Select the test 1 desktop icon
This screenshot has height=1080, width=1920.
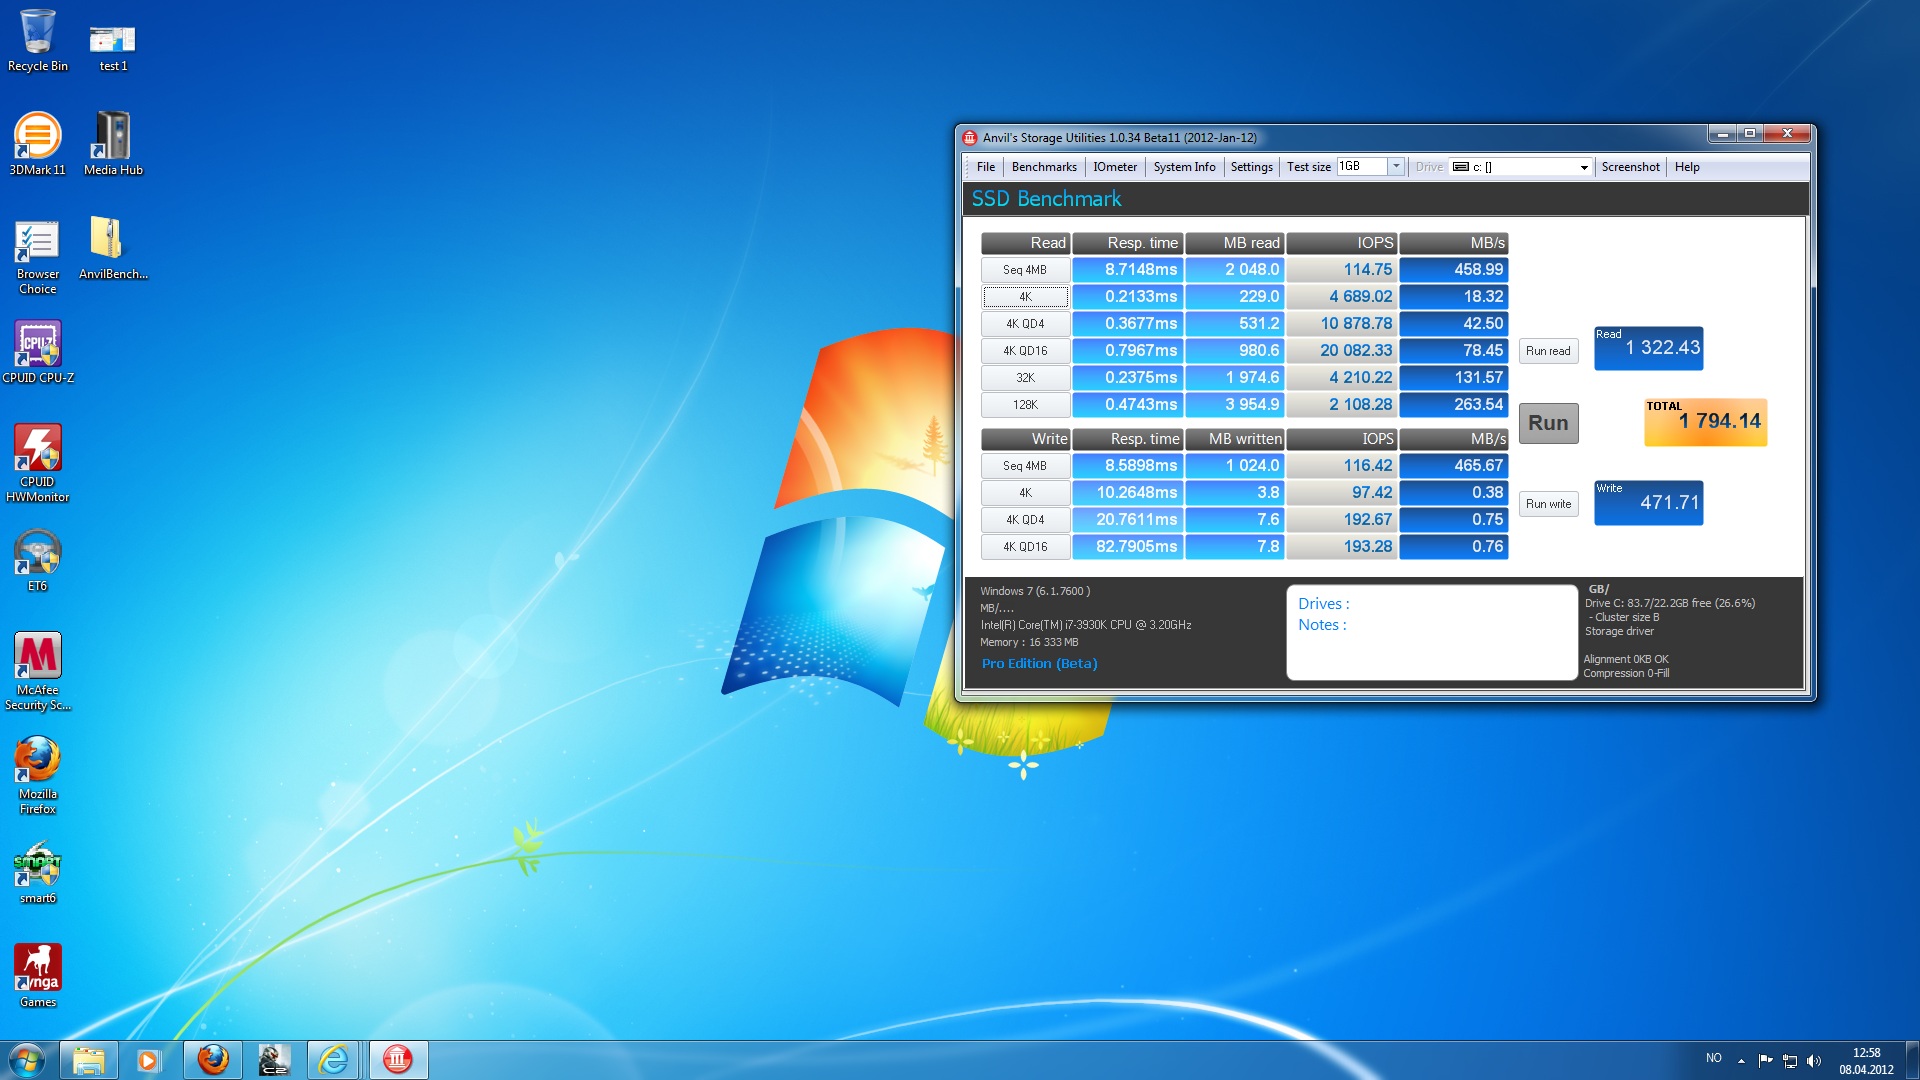(113, 47)
